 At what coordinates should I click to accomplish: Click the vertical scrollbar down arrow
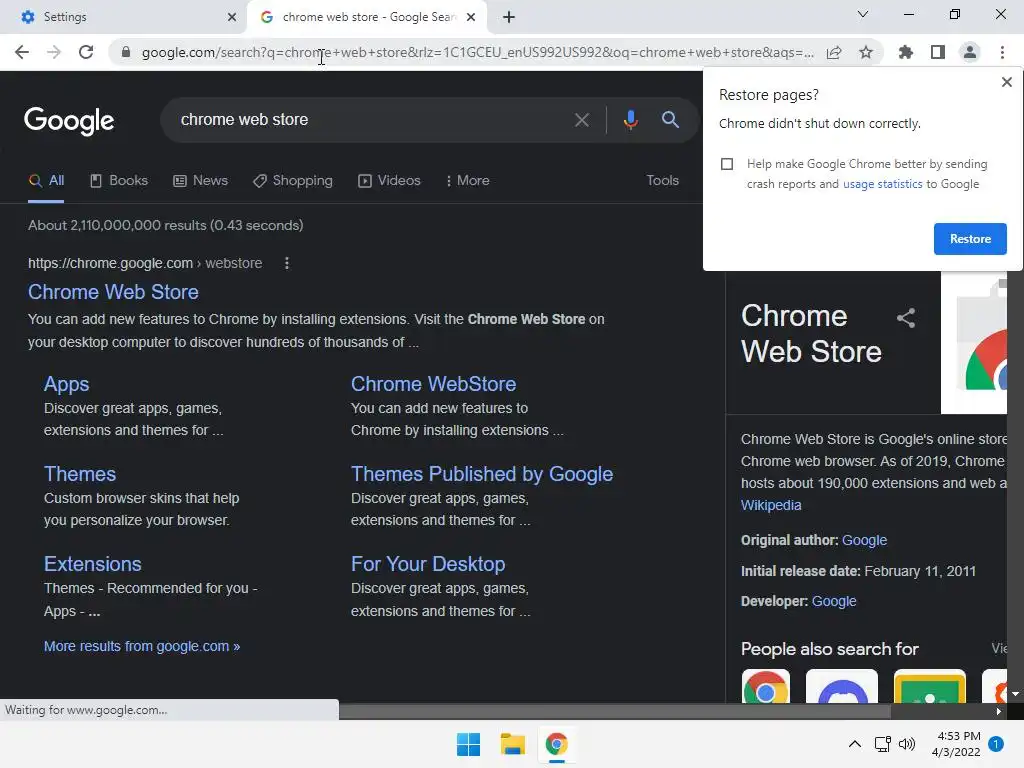(x=1016, y=694)
